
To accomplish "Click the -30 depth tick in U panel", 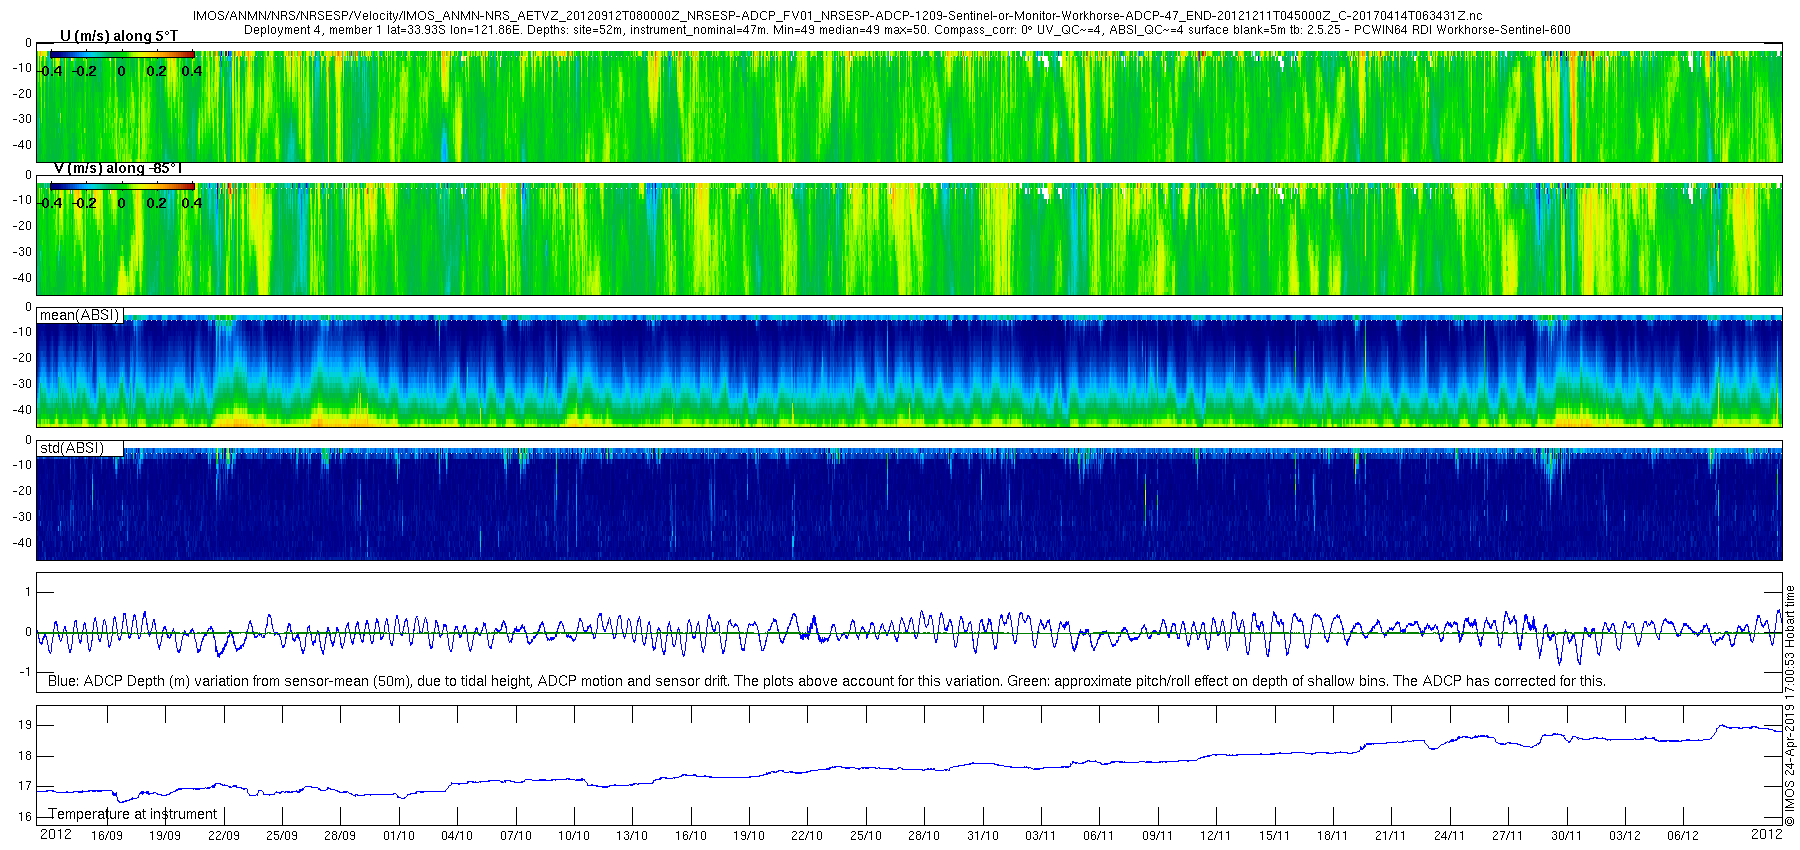I will pyautogui.click(x=21, y=119).
